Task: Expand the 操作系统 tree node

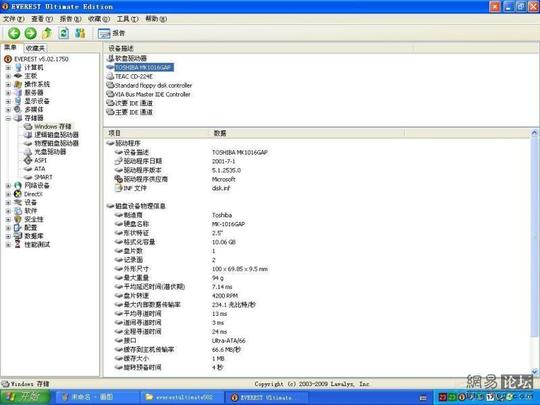Action: tap(8, 84)
